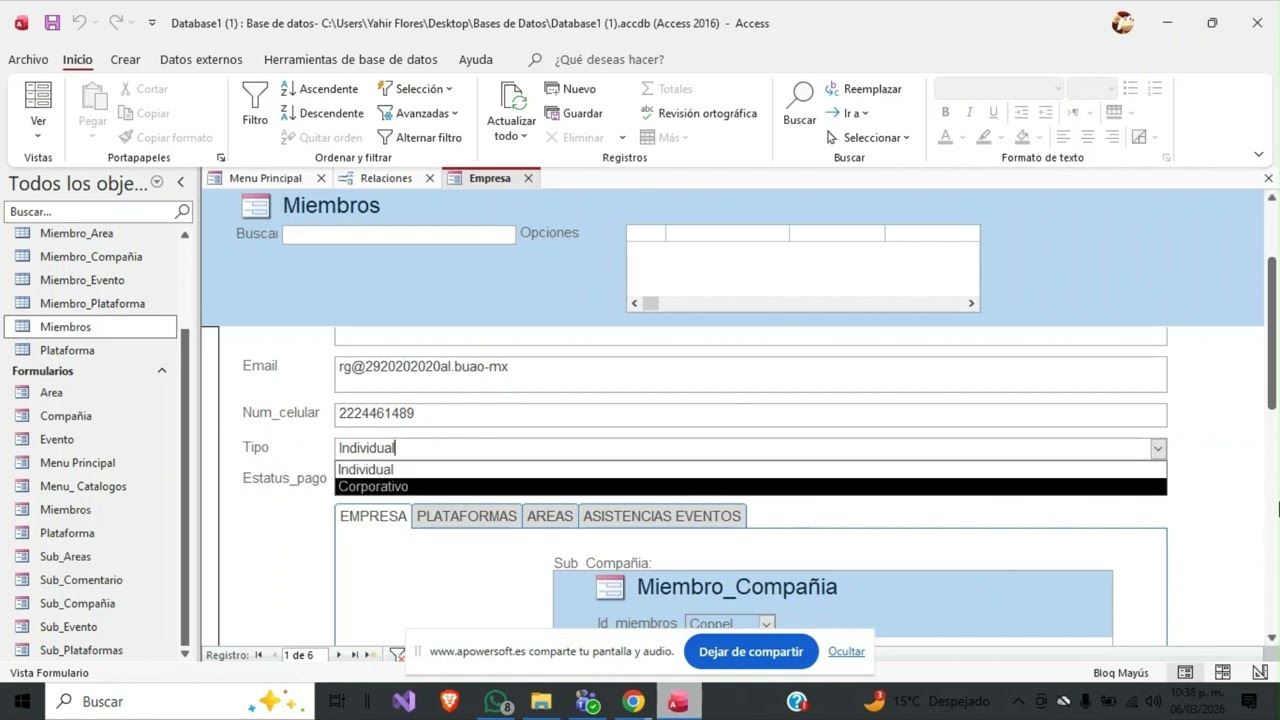This screenshot has height=720, width=1280.
Task: Select Corporativo in Tipo list
Action: (x=750, y=487)
